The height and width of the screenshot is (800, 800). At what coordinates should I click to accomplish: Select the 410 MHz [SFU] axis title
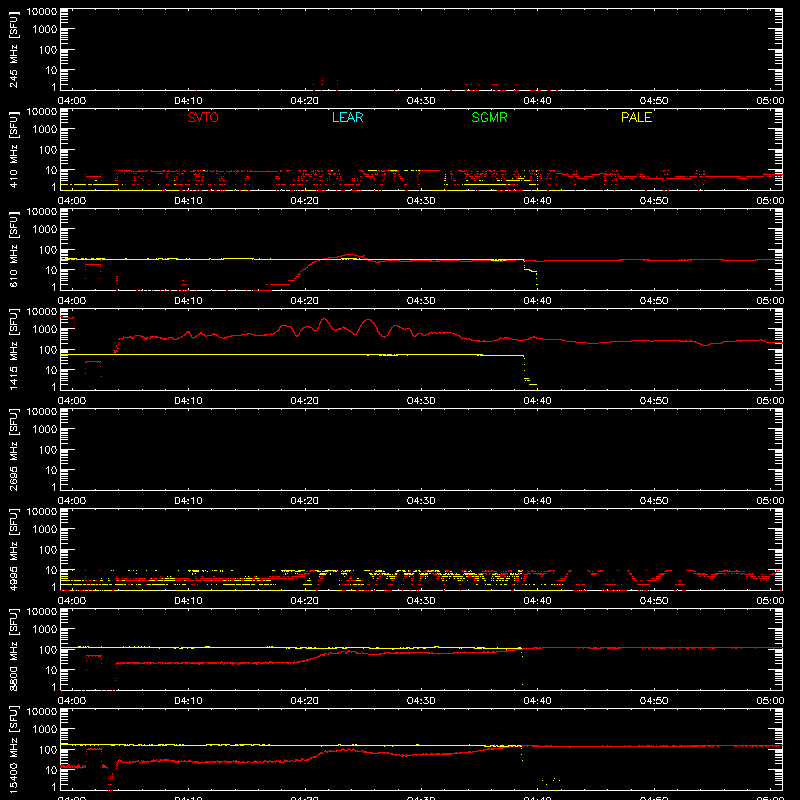click(13, 149)
